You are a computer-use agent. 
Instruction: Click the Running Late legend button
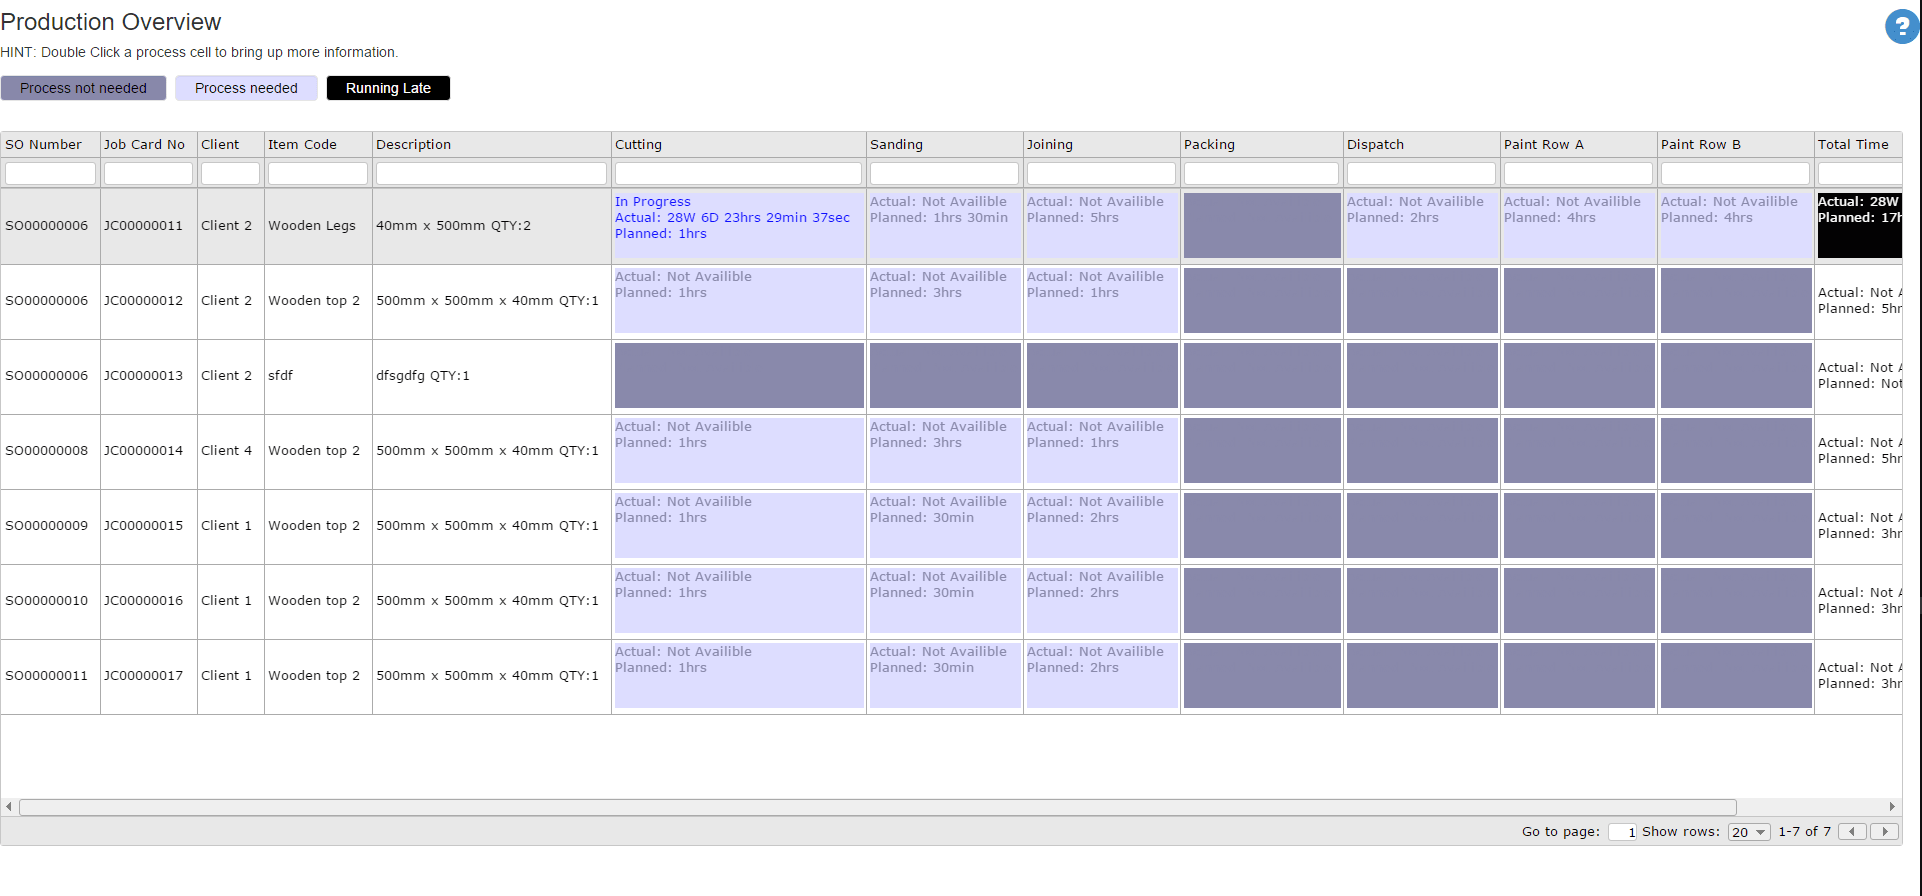pos(388,88)
